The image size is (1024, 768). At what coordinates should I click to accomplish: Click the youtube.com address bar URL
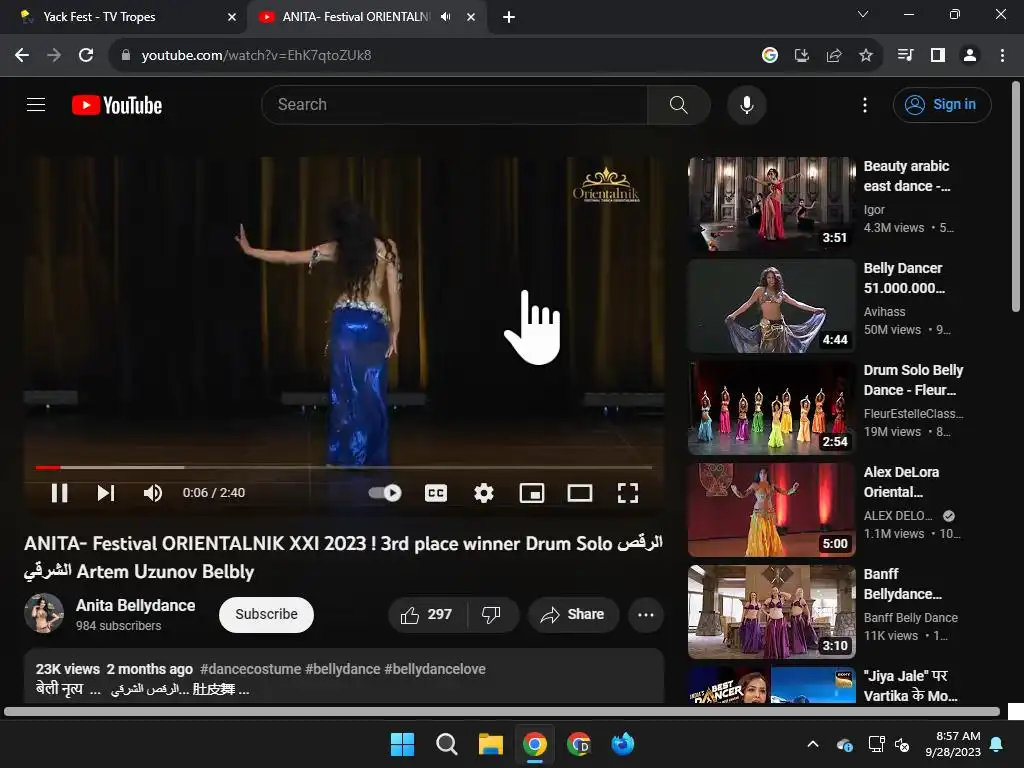[256, 56]
